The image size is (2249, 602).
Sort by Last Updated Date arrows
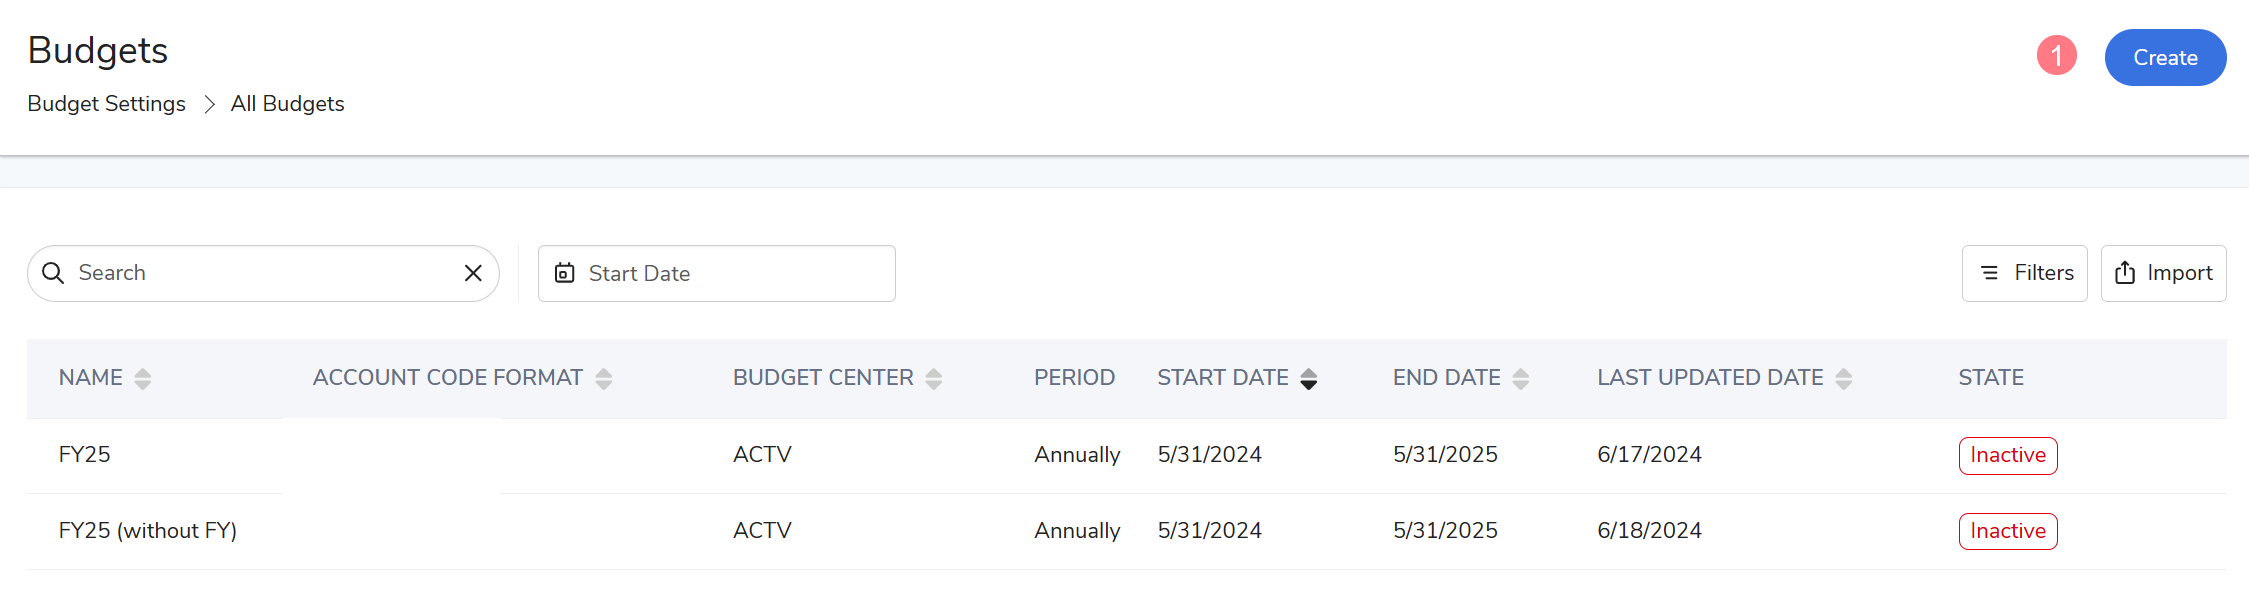(1844, 379)
